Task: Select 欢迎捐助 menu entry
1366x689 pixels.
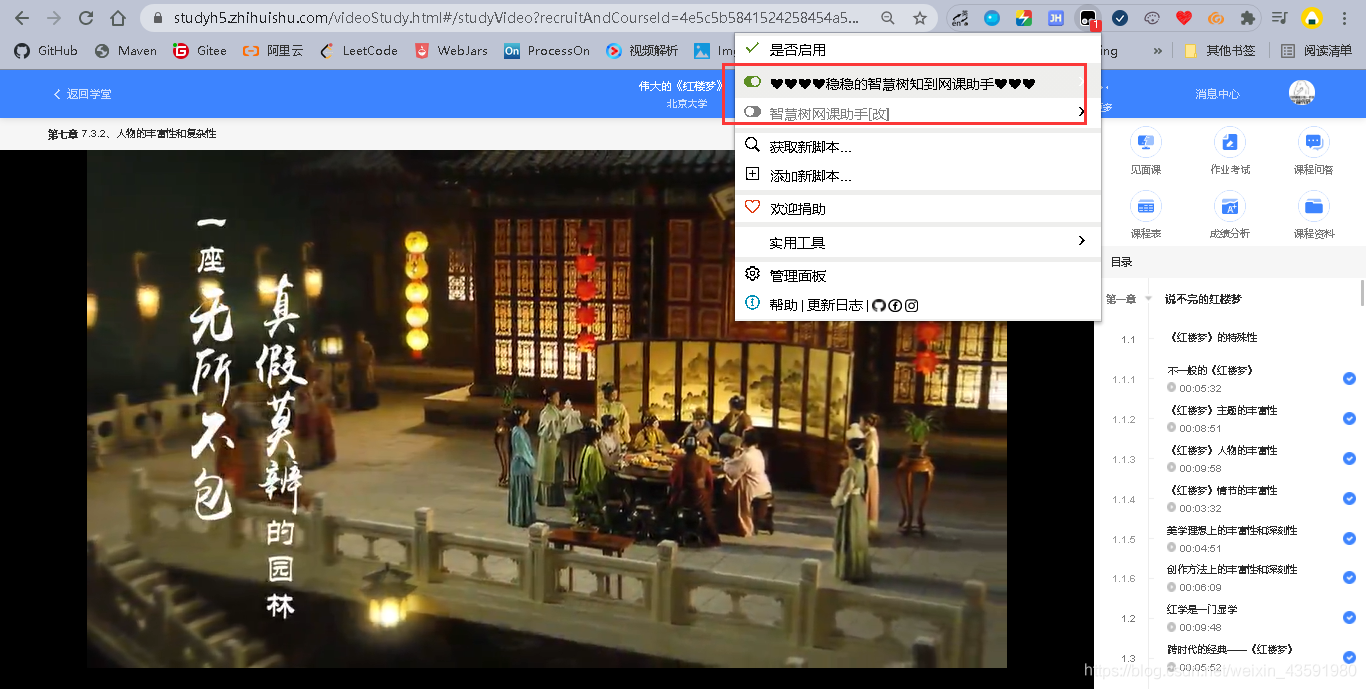Action: [918, 208]
